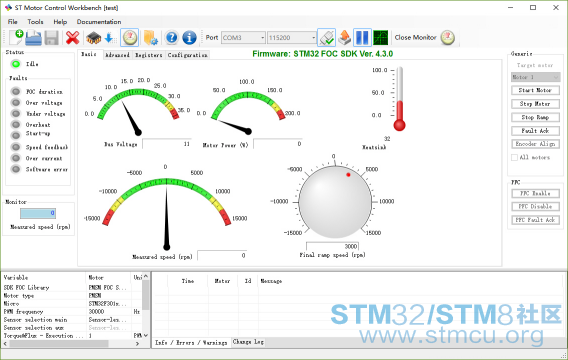Click the red X delete icon

click(x=72, y=38)
